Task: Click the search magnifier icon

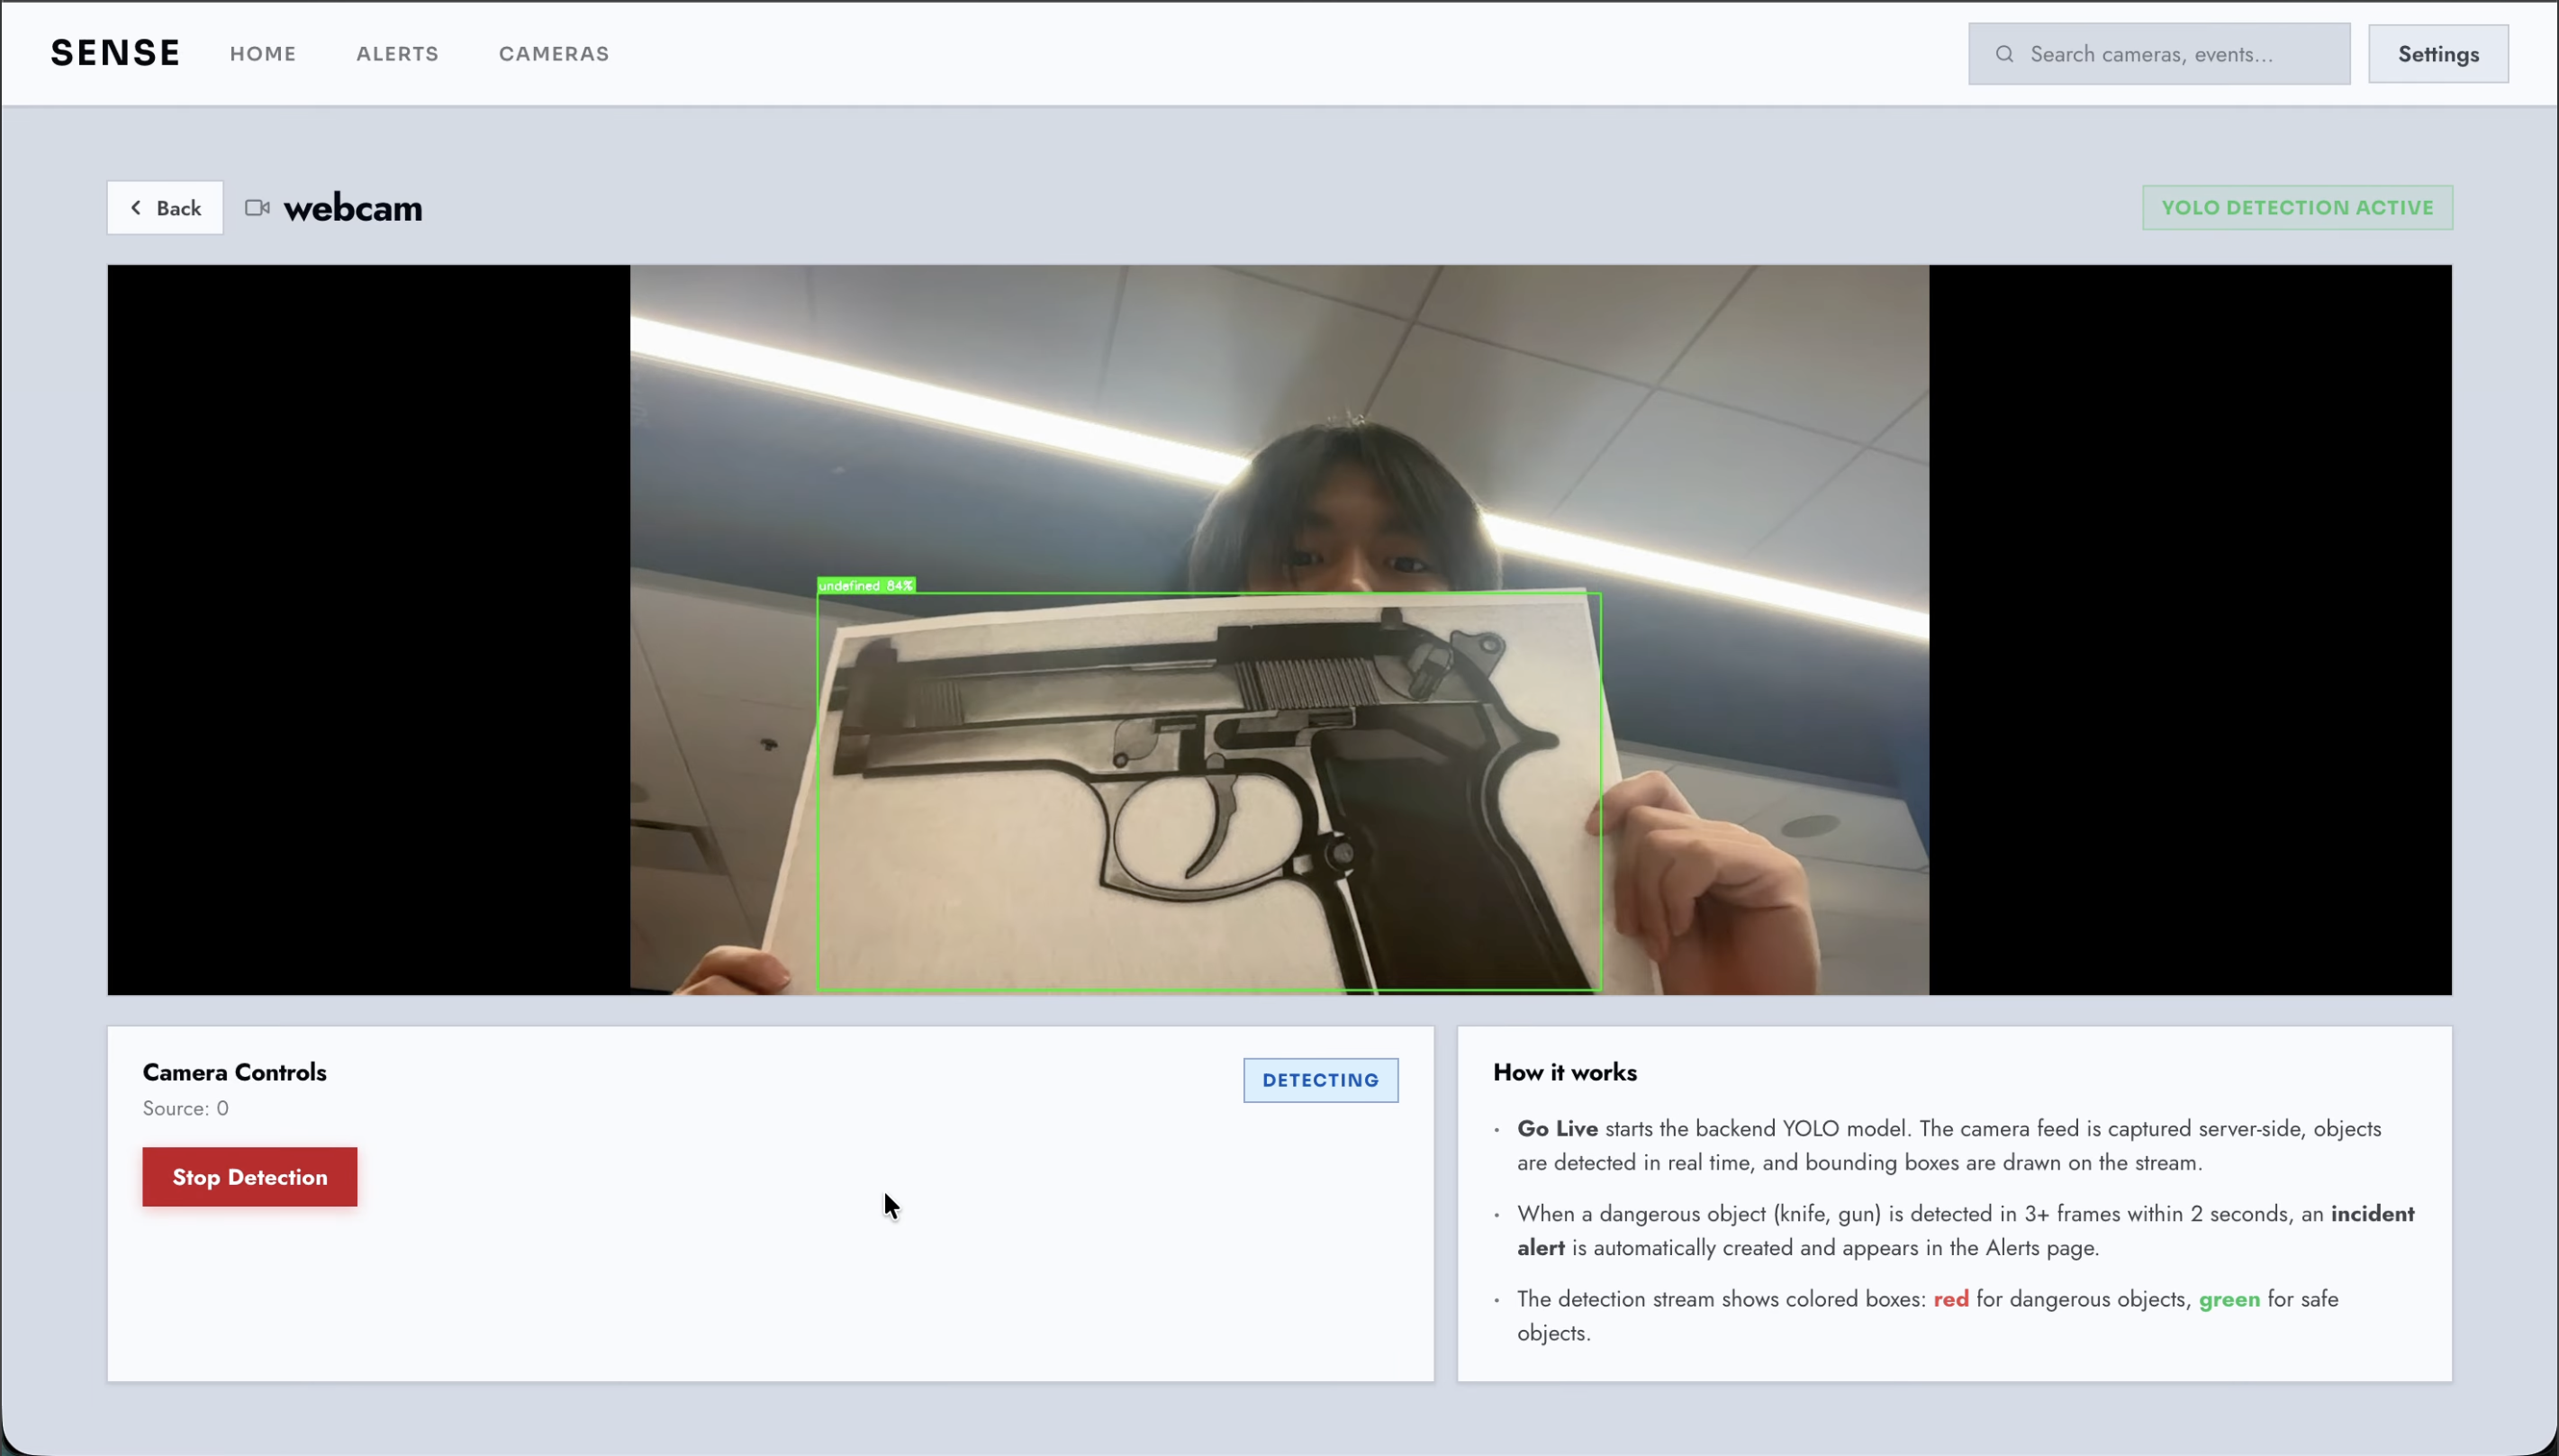Action: click(2004, 54)
